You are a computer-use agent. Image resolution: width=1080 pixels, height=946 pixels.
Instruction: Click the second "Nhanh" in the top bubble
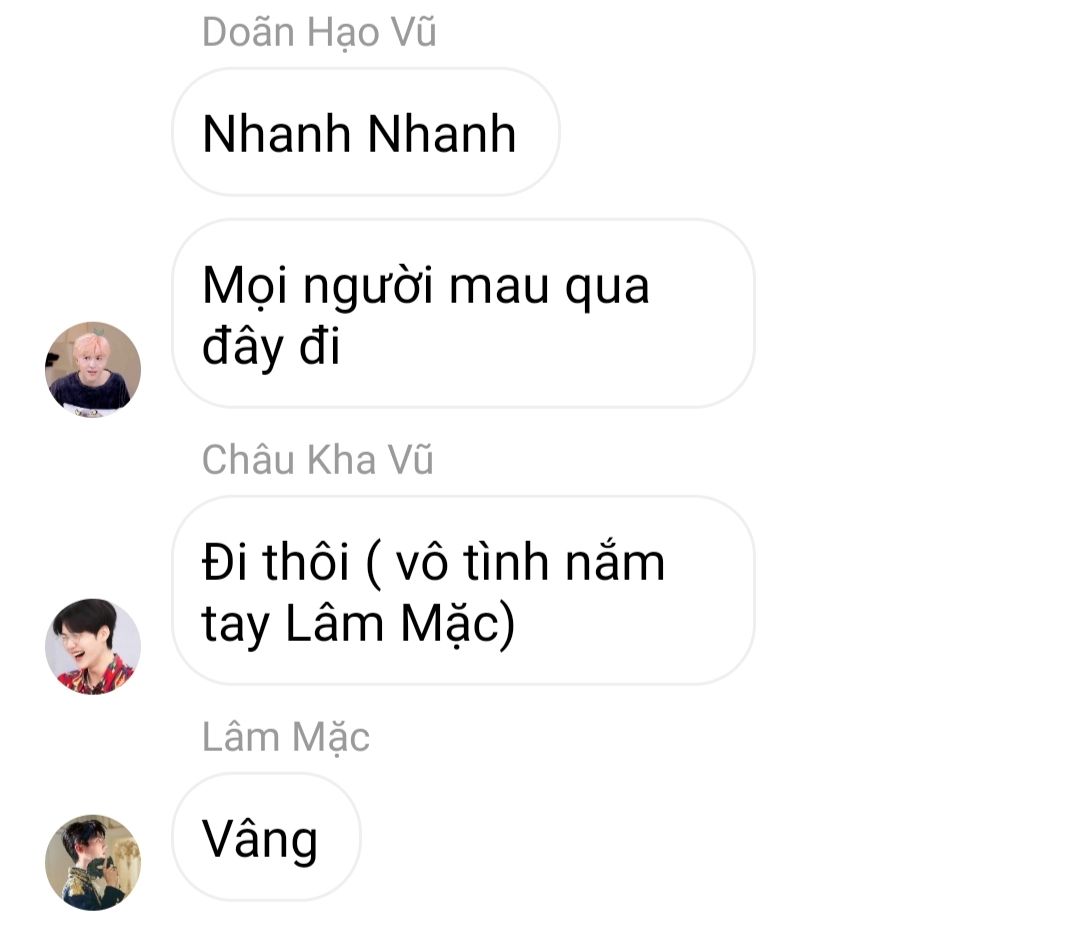[442, 134]
